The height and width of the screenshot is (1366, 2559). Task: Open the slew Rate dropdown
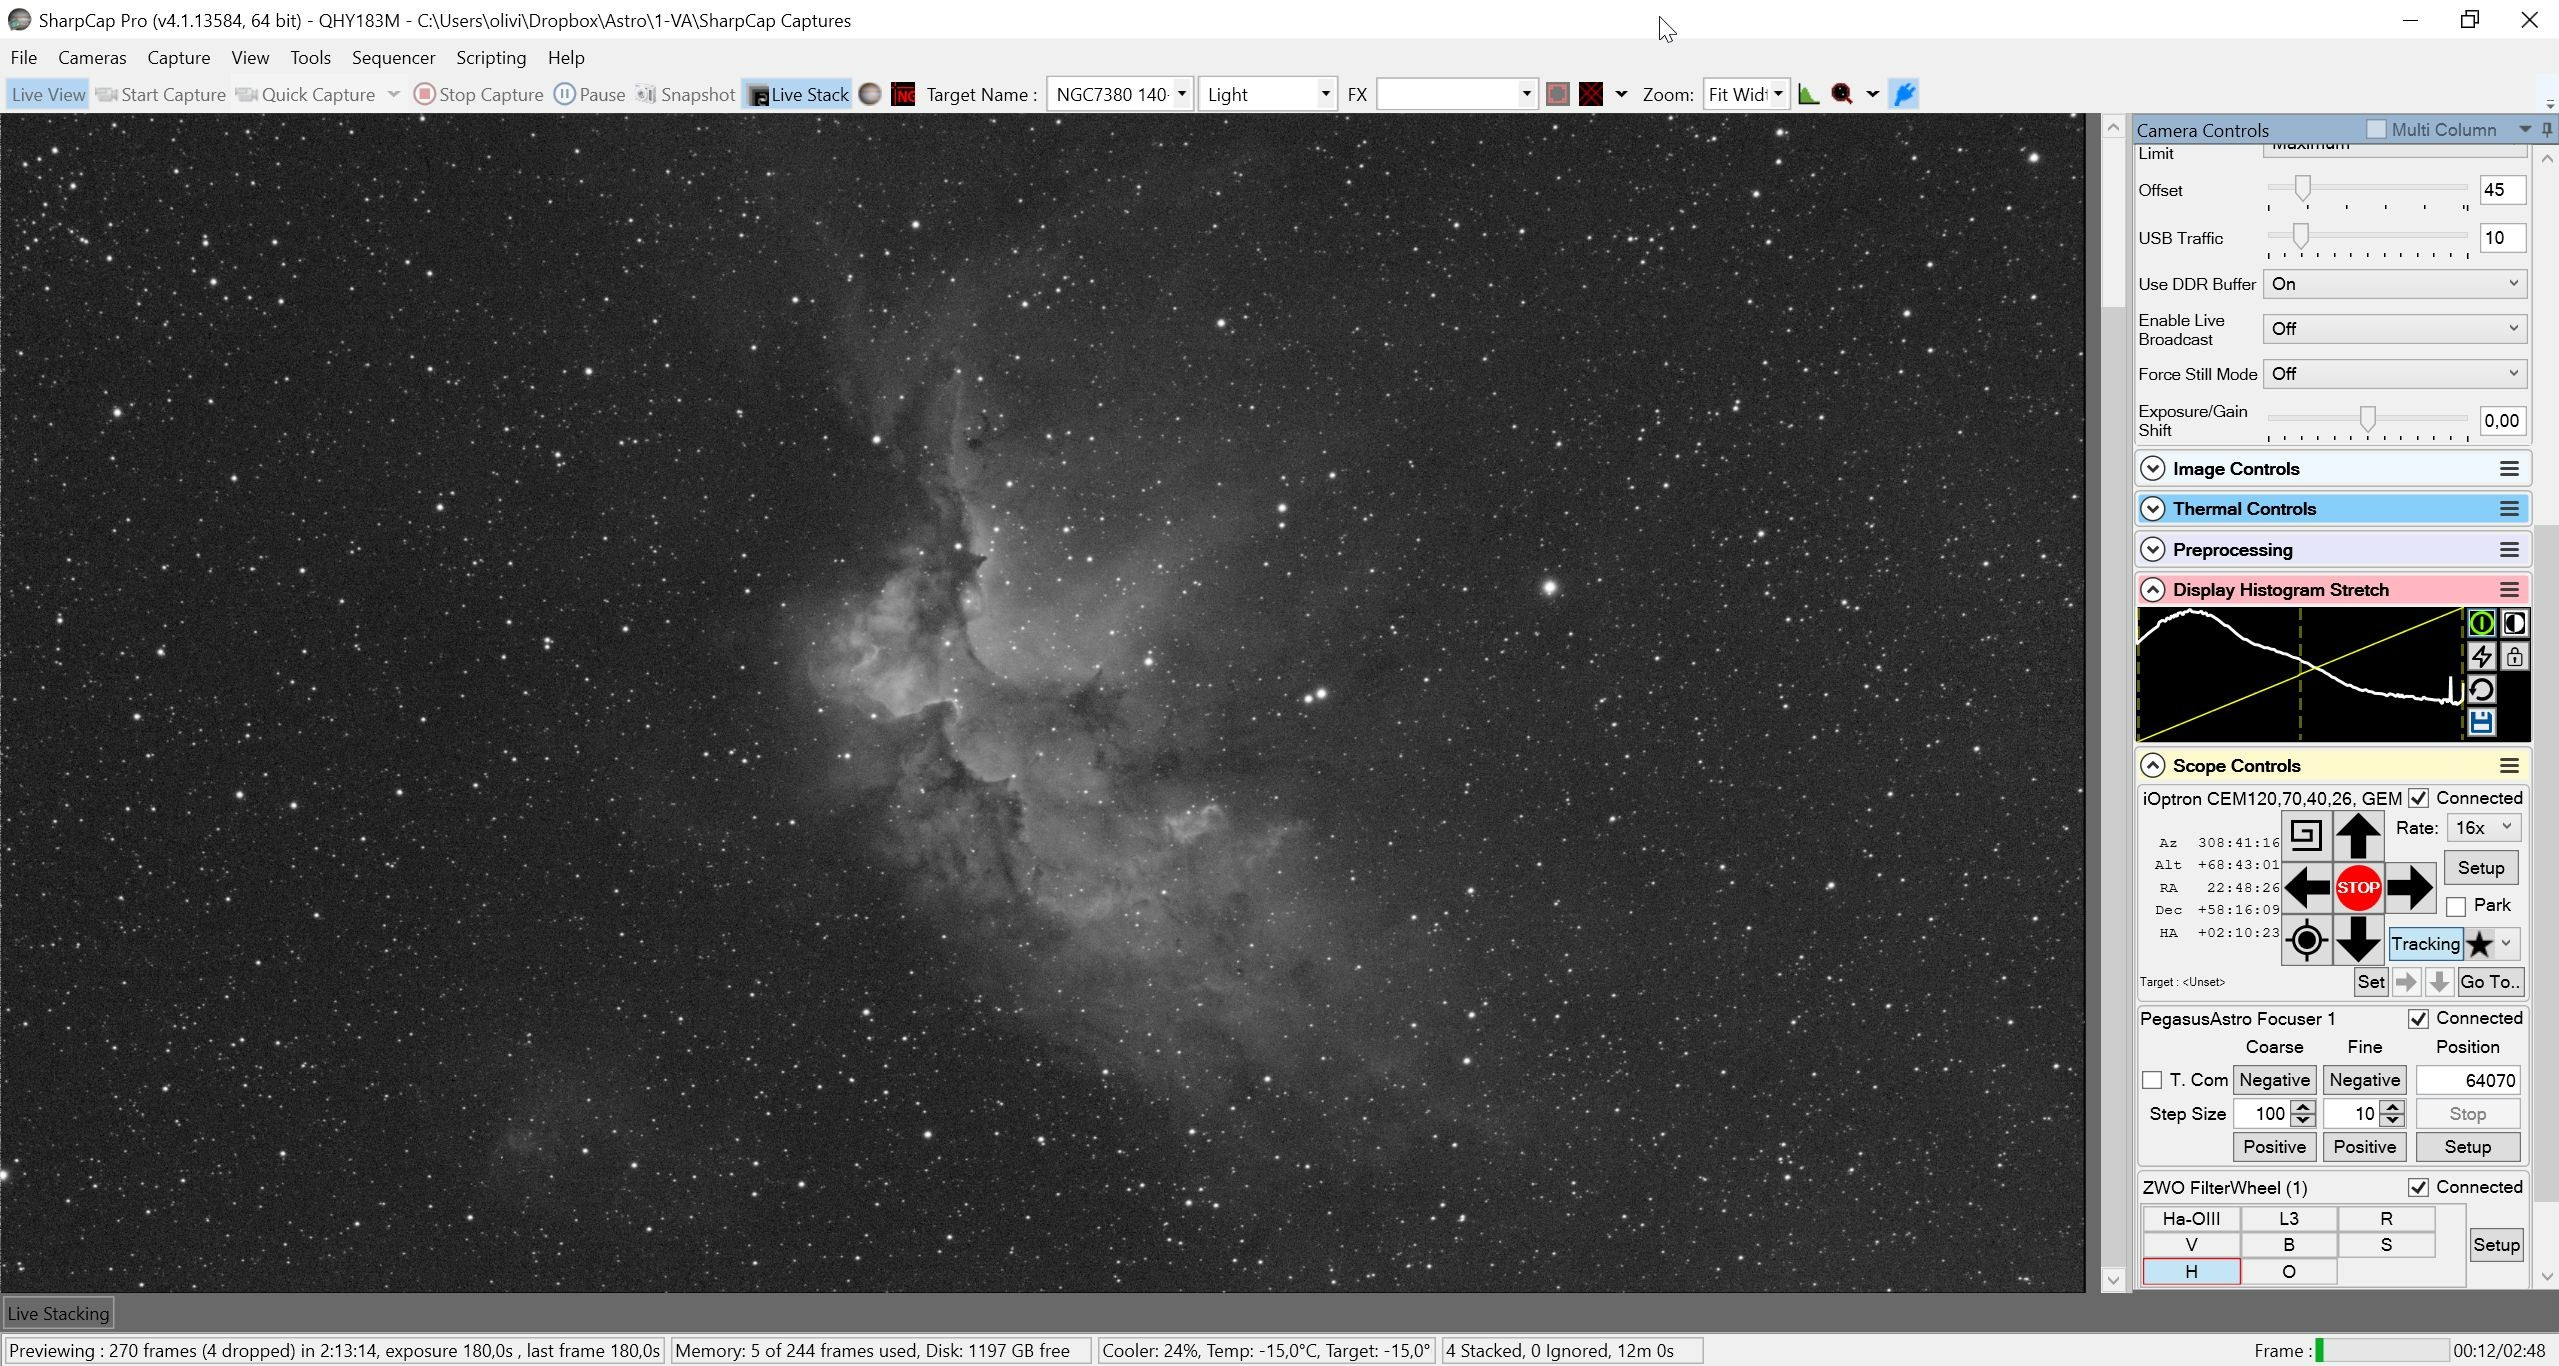[2483, 828]
